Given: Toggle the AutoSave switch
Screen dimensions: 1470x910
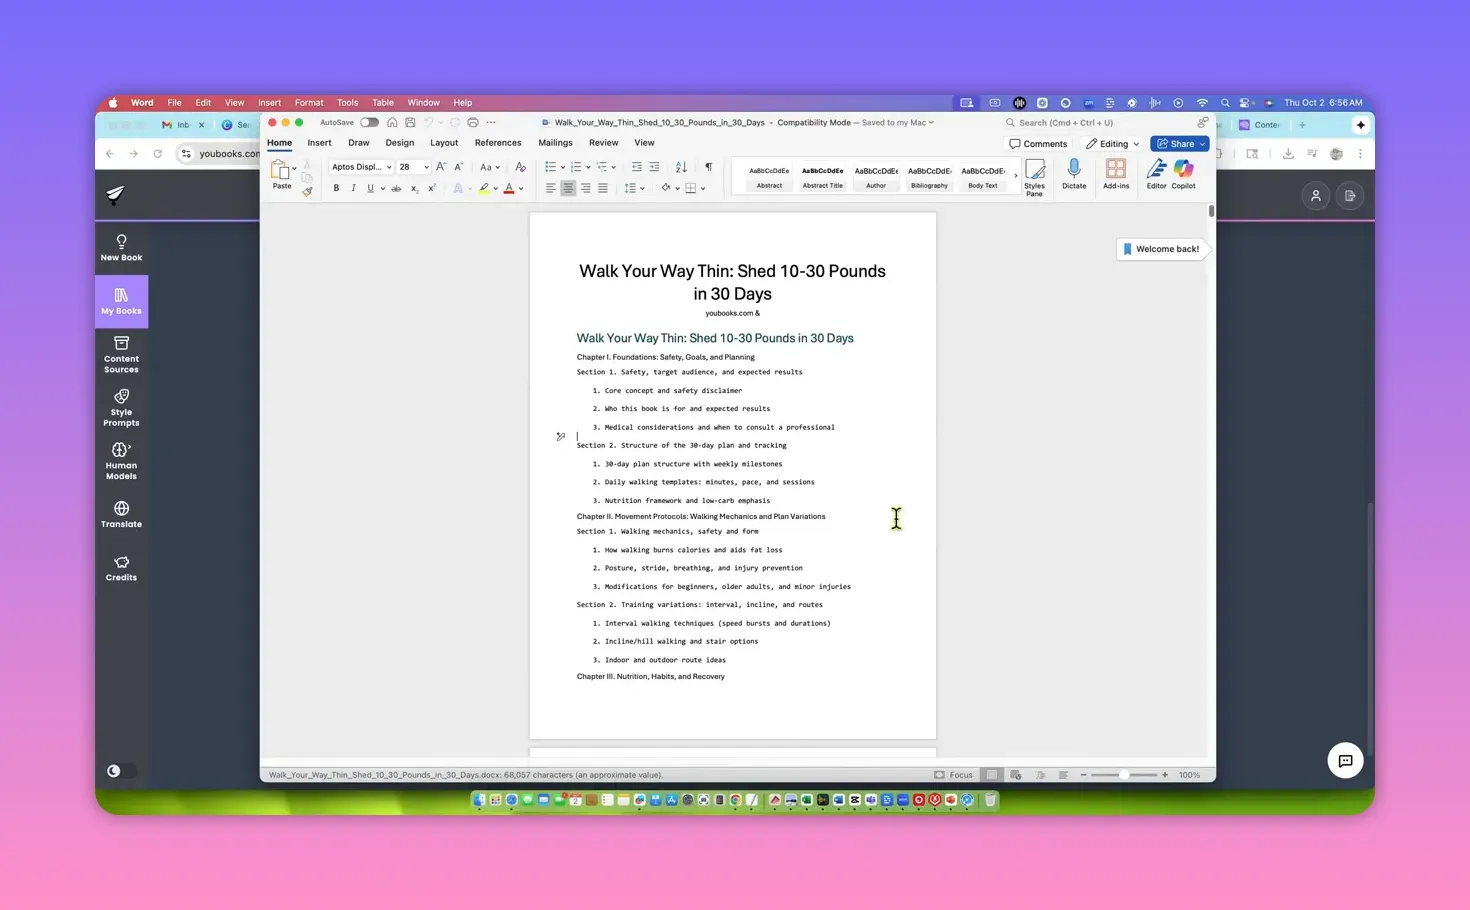Looking at the screenshot, I should (369, 122).
